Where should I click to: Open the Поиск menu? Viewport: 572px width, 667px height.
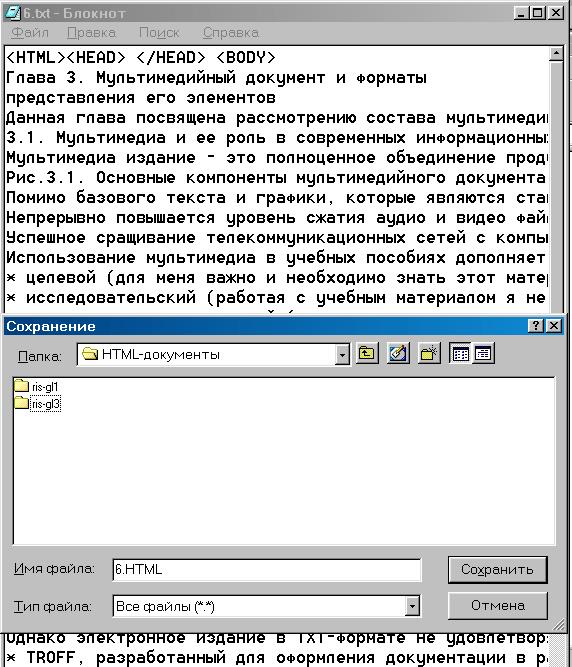[159, 33]
